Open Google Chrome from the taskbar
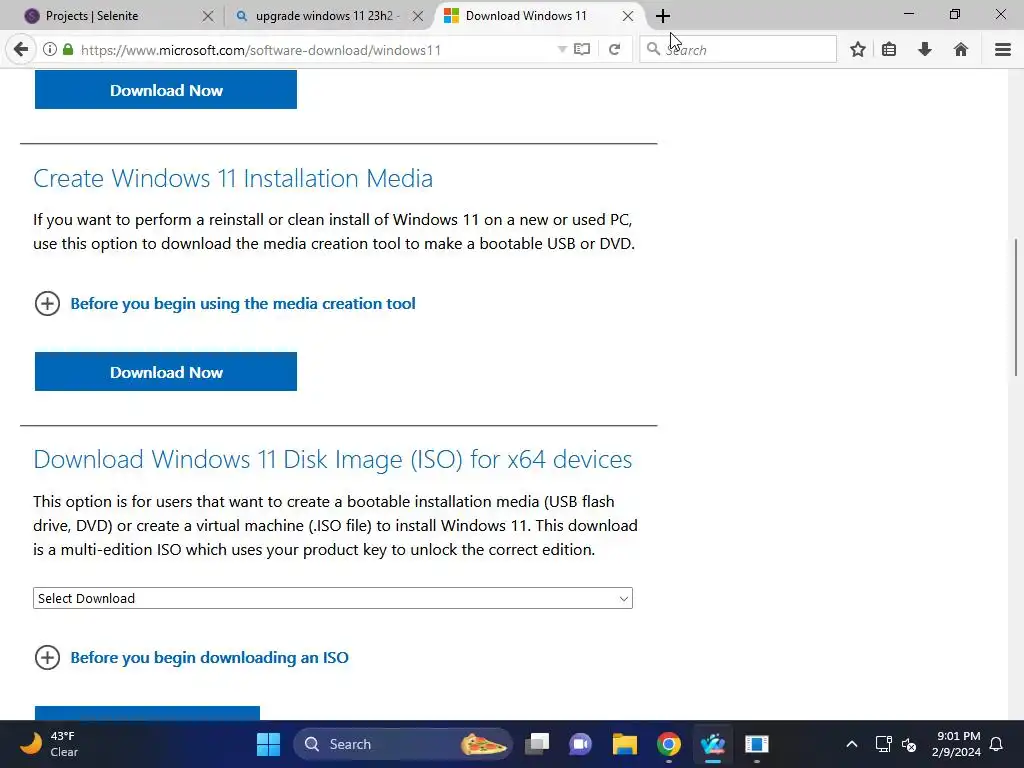 [x=669, y=744]
